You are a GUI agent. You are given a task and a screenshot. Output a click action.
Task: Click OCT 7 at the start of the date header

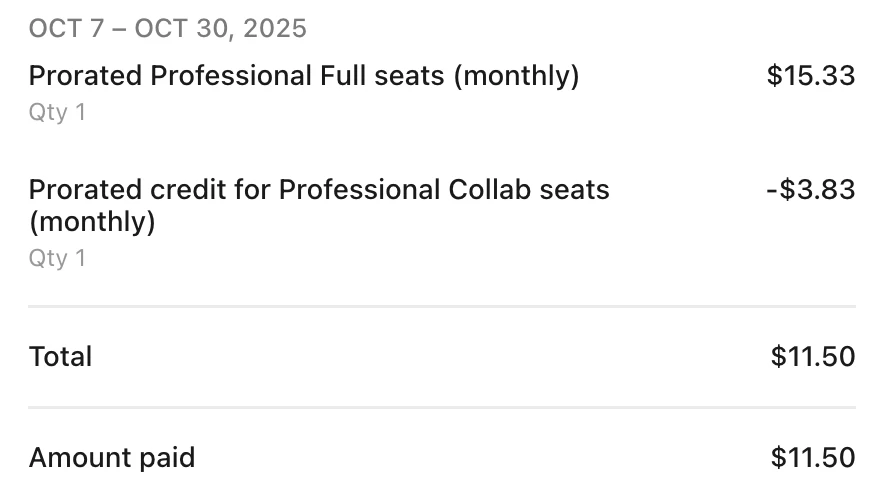pos(67,29)
